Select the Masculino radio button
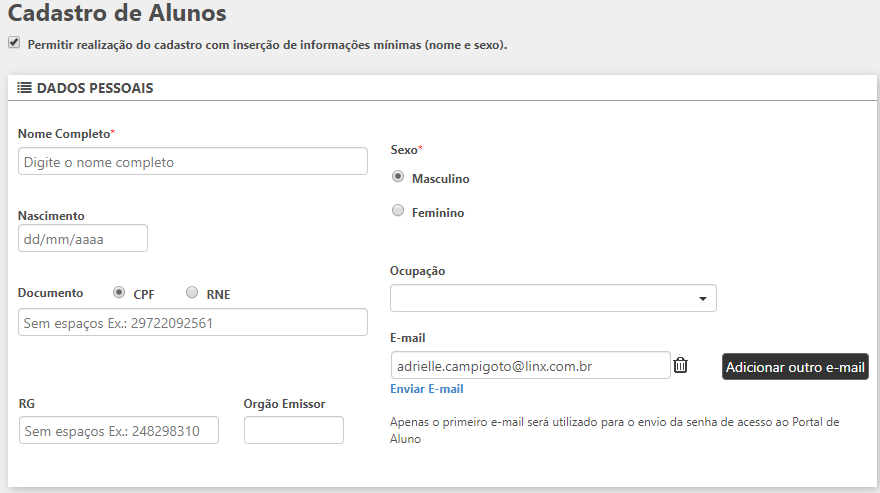 pos(398,177)
